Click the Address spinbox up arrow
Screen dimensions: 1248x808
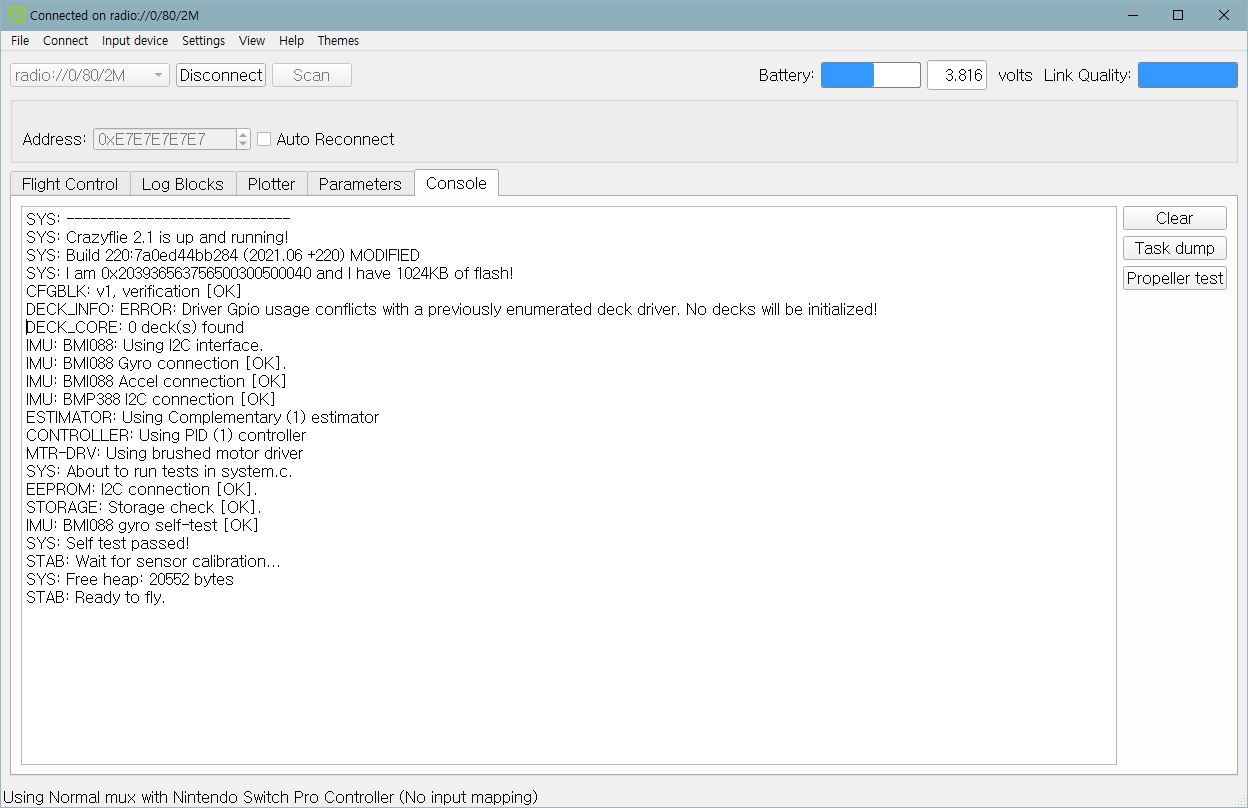tap(243, 134)
